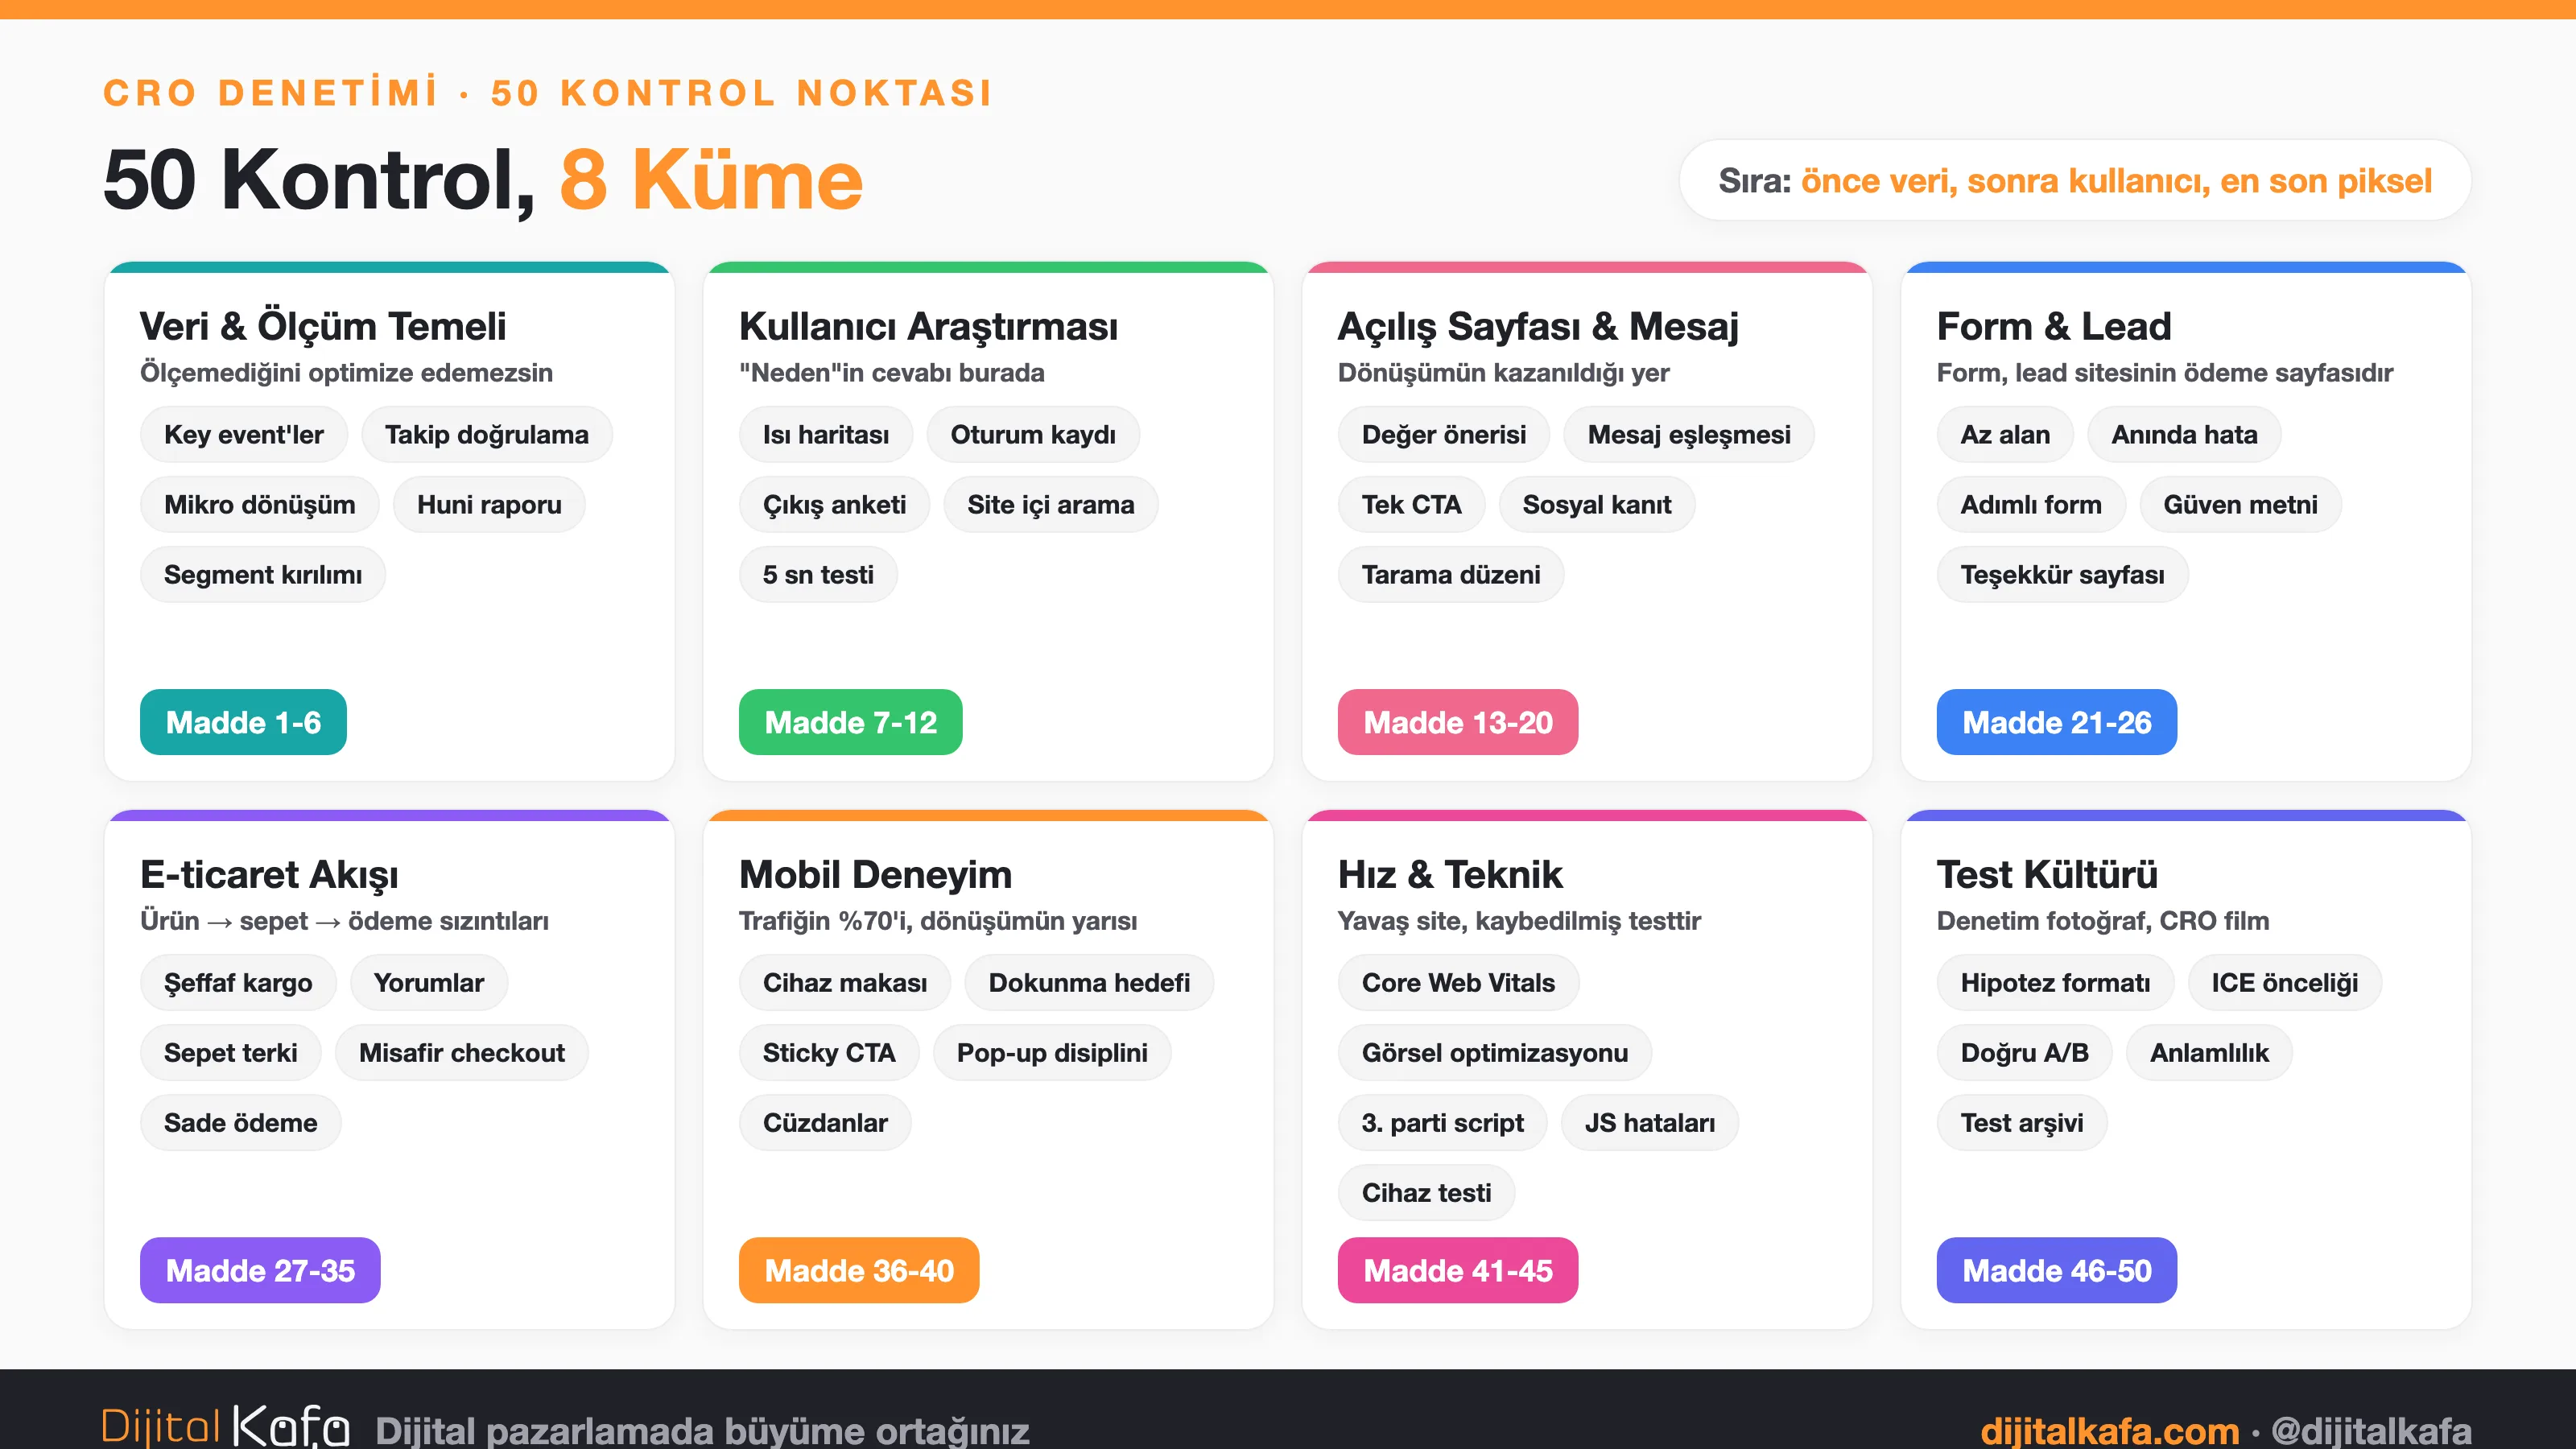Click the Madde 13-20 badge
2576x1449 pixels.
(1458, 722)
